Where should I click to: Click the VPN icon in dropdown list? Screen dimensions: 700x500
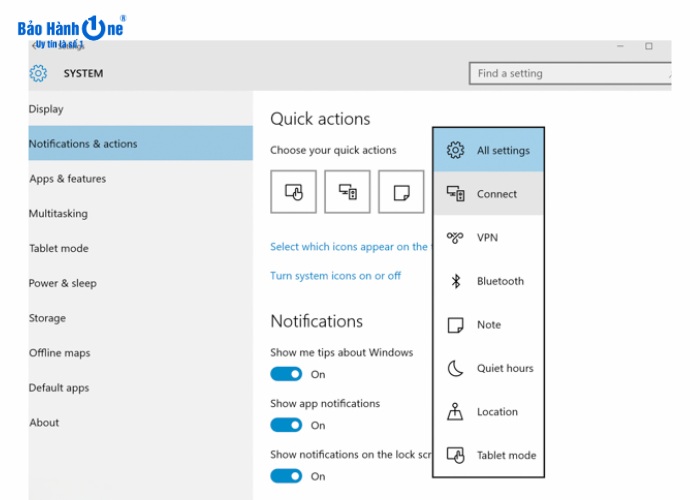pos(455,238)
